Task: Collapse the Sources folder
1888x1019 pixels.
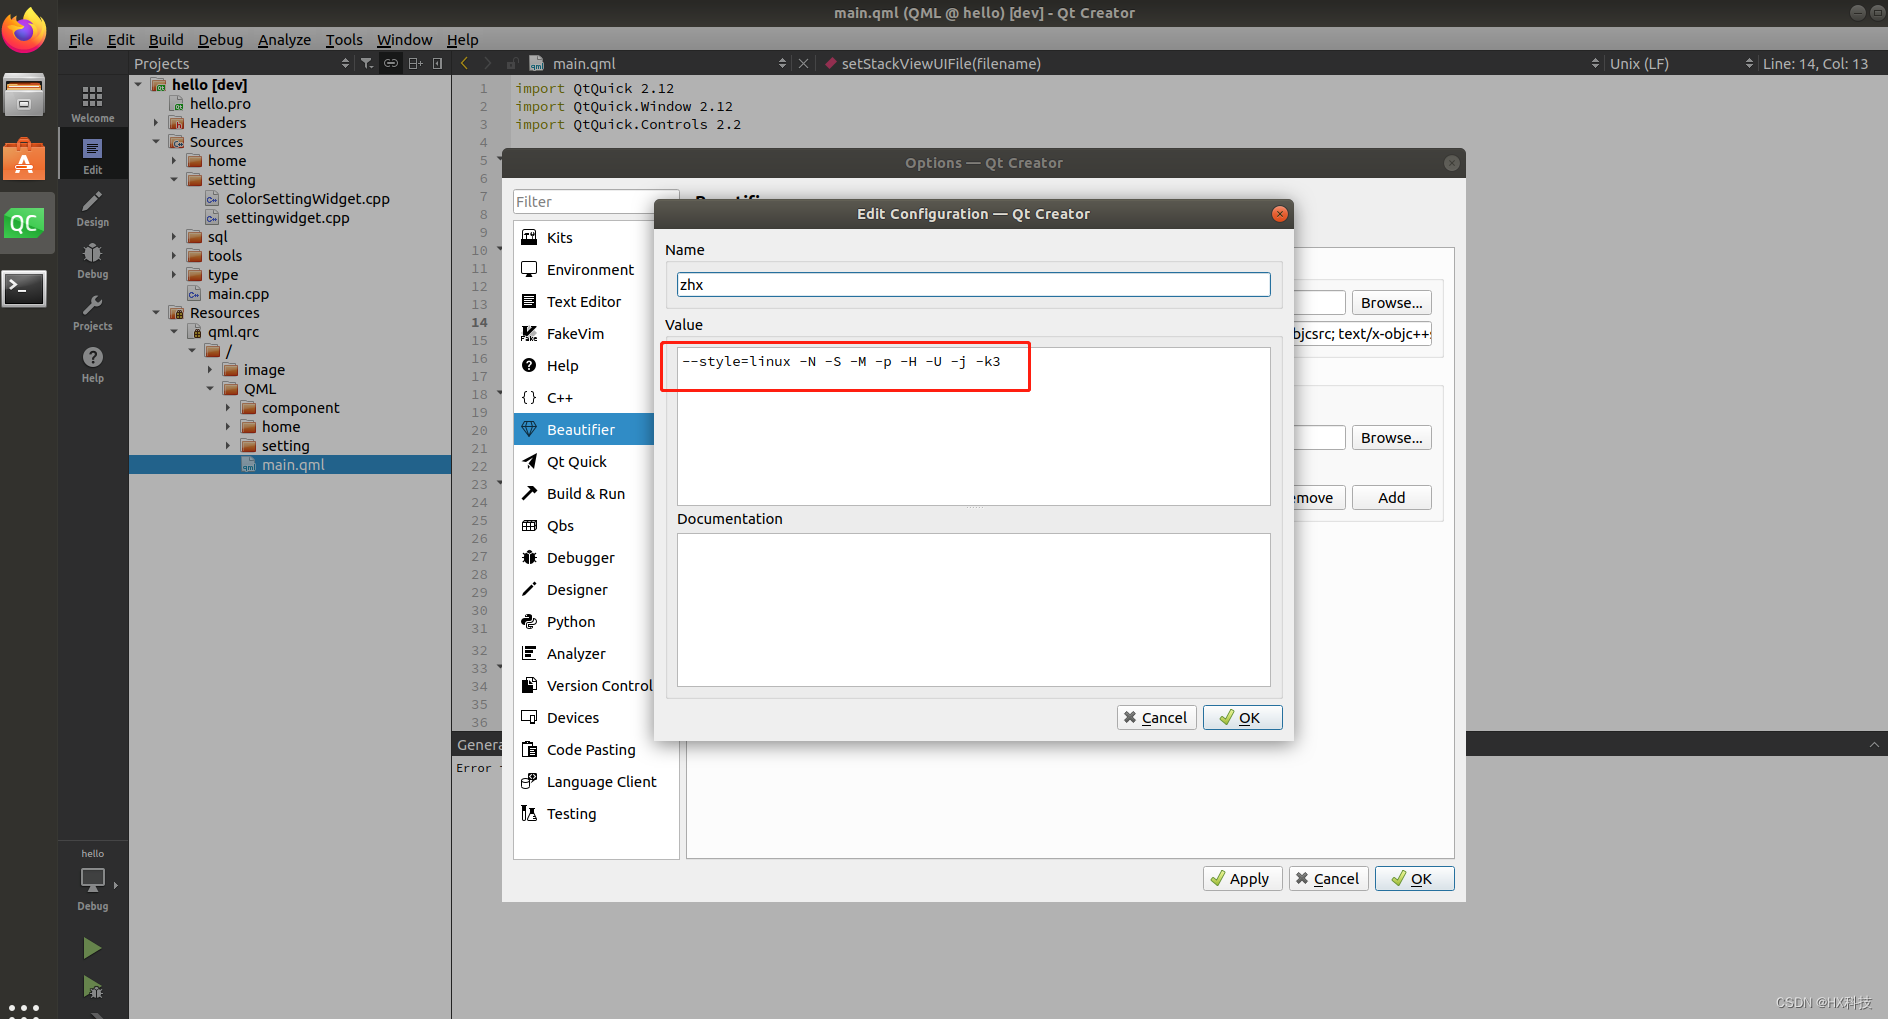Action: 156,142
